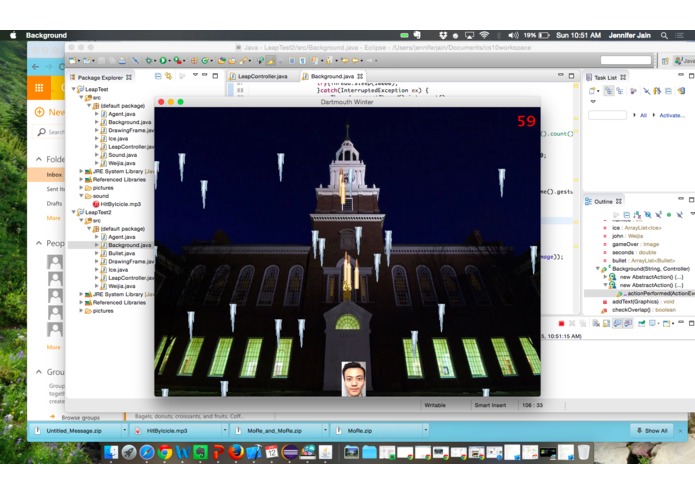Click the Open Type icon in Eclipse toolbar

tap(222, 60)
